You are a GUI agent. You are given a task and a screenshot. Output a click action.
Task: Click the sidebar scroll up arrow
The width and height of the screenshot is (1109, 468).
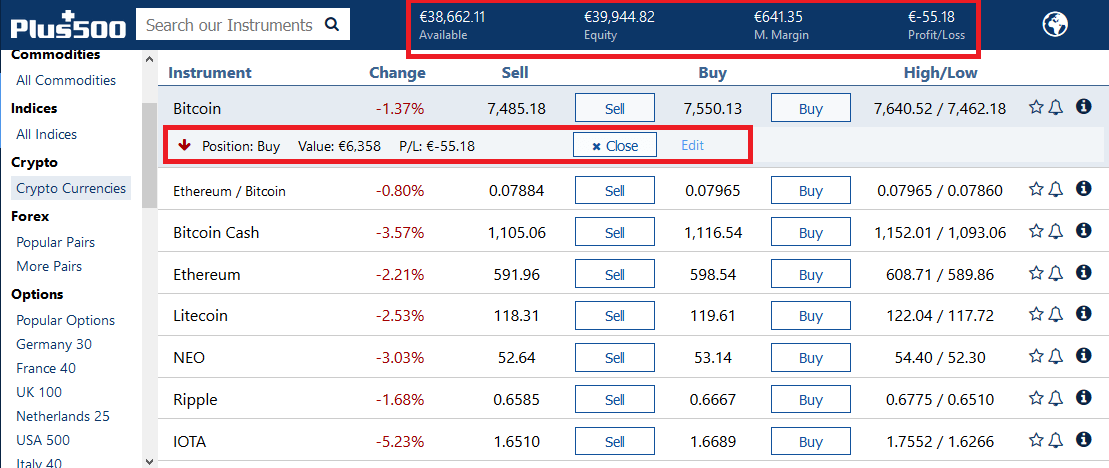[x=149, y=59]
